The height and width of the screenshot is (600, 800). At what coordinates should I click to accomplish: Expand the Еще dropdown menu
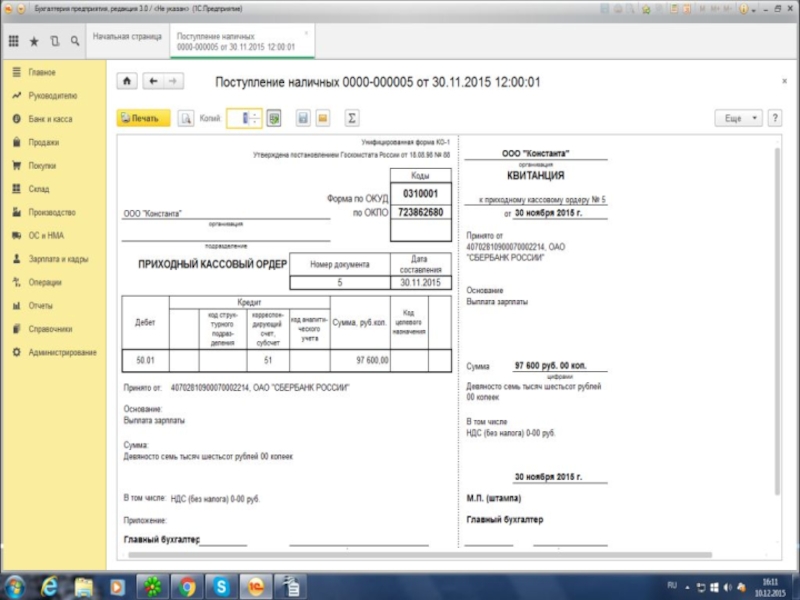tap(738, 118)
